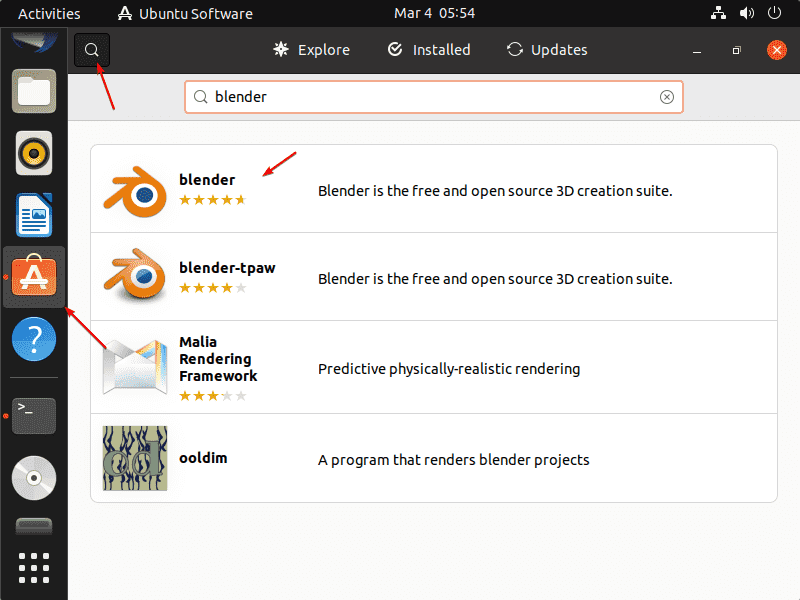Click blender's five-star rating
Screen dimensions: 800x600
point(212,200)
